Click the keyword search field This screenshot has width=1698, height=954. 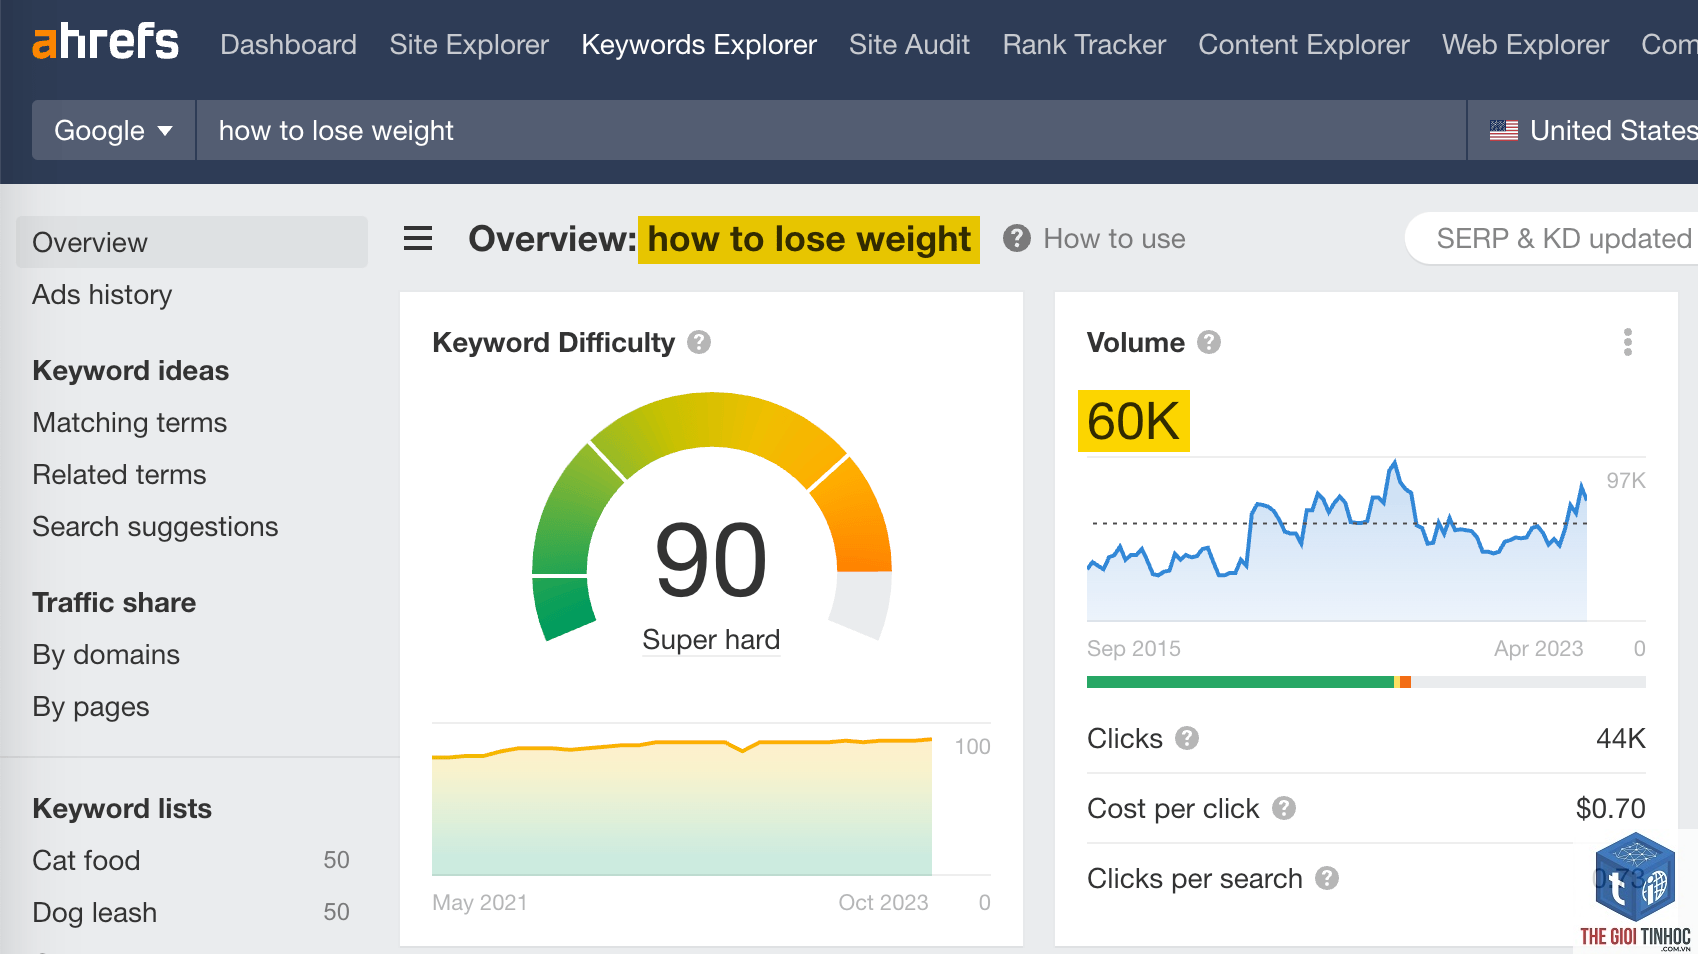[x=831, y=130]
